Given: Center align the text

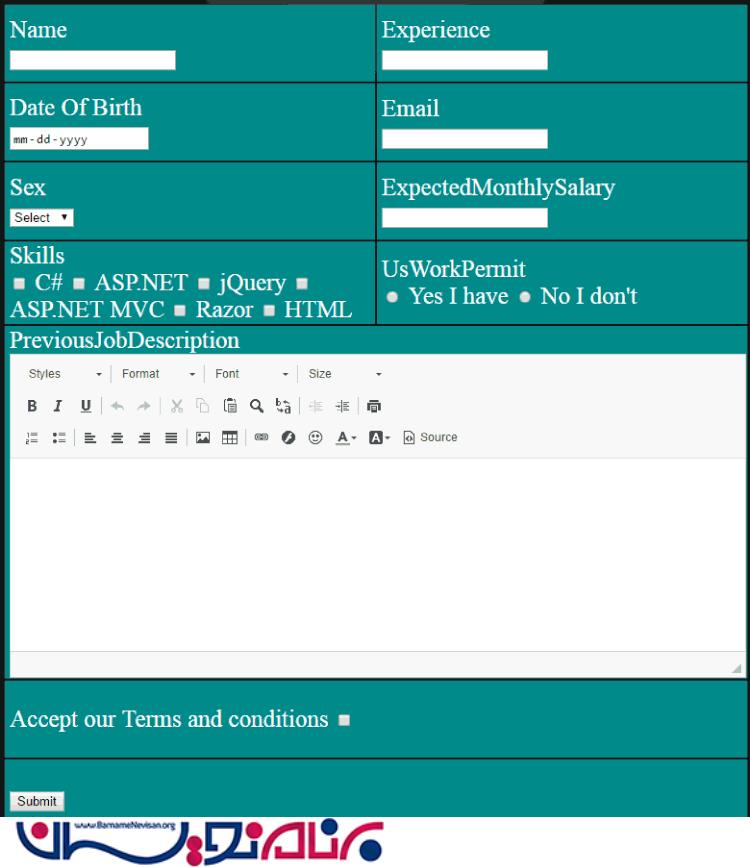Looking at the screenshot, I should [117, 438].
